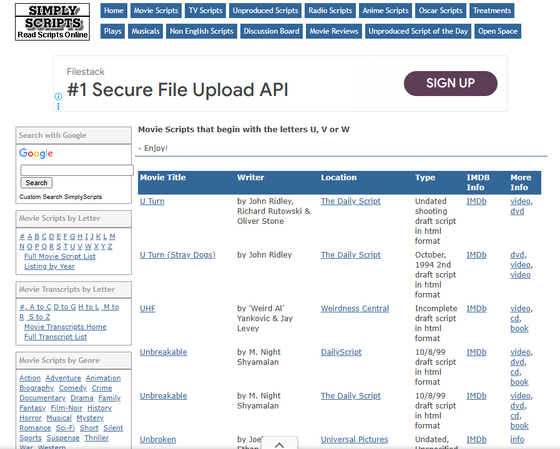Open book link in UHF row
The height and width of the screenshot is (449, 560).
point(519,328)
